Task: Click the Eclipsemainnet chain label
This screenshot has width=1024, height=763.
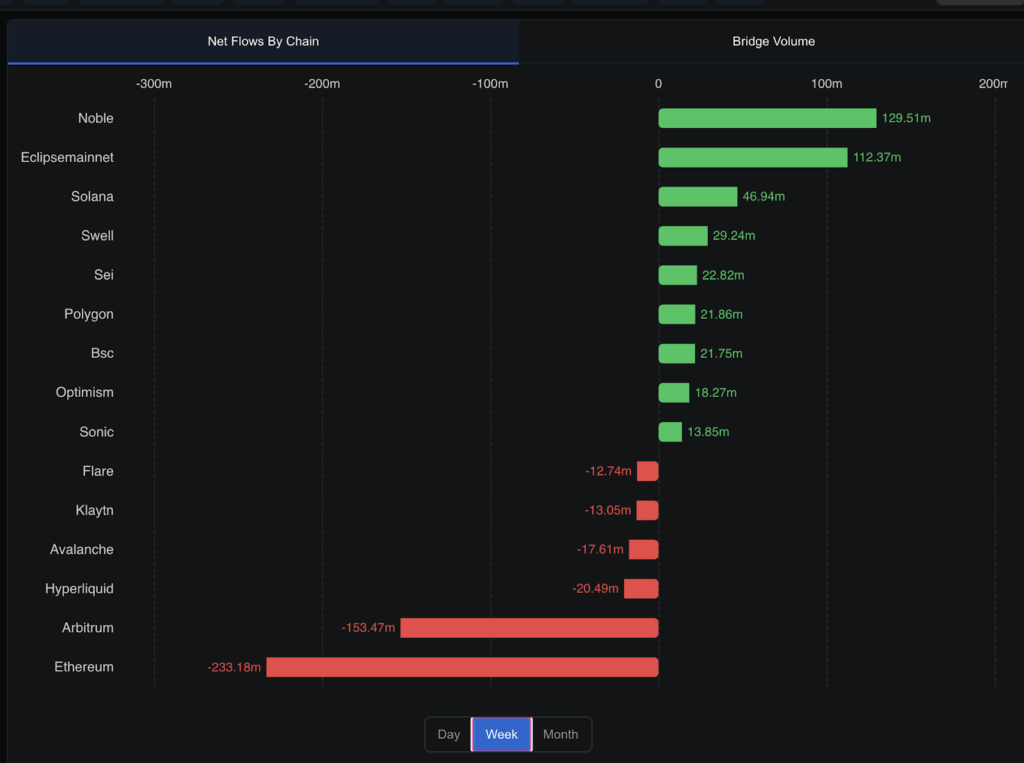Action: click(67, 157)
